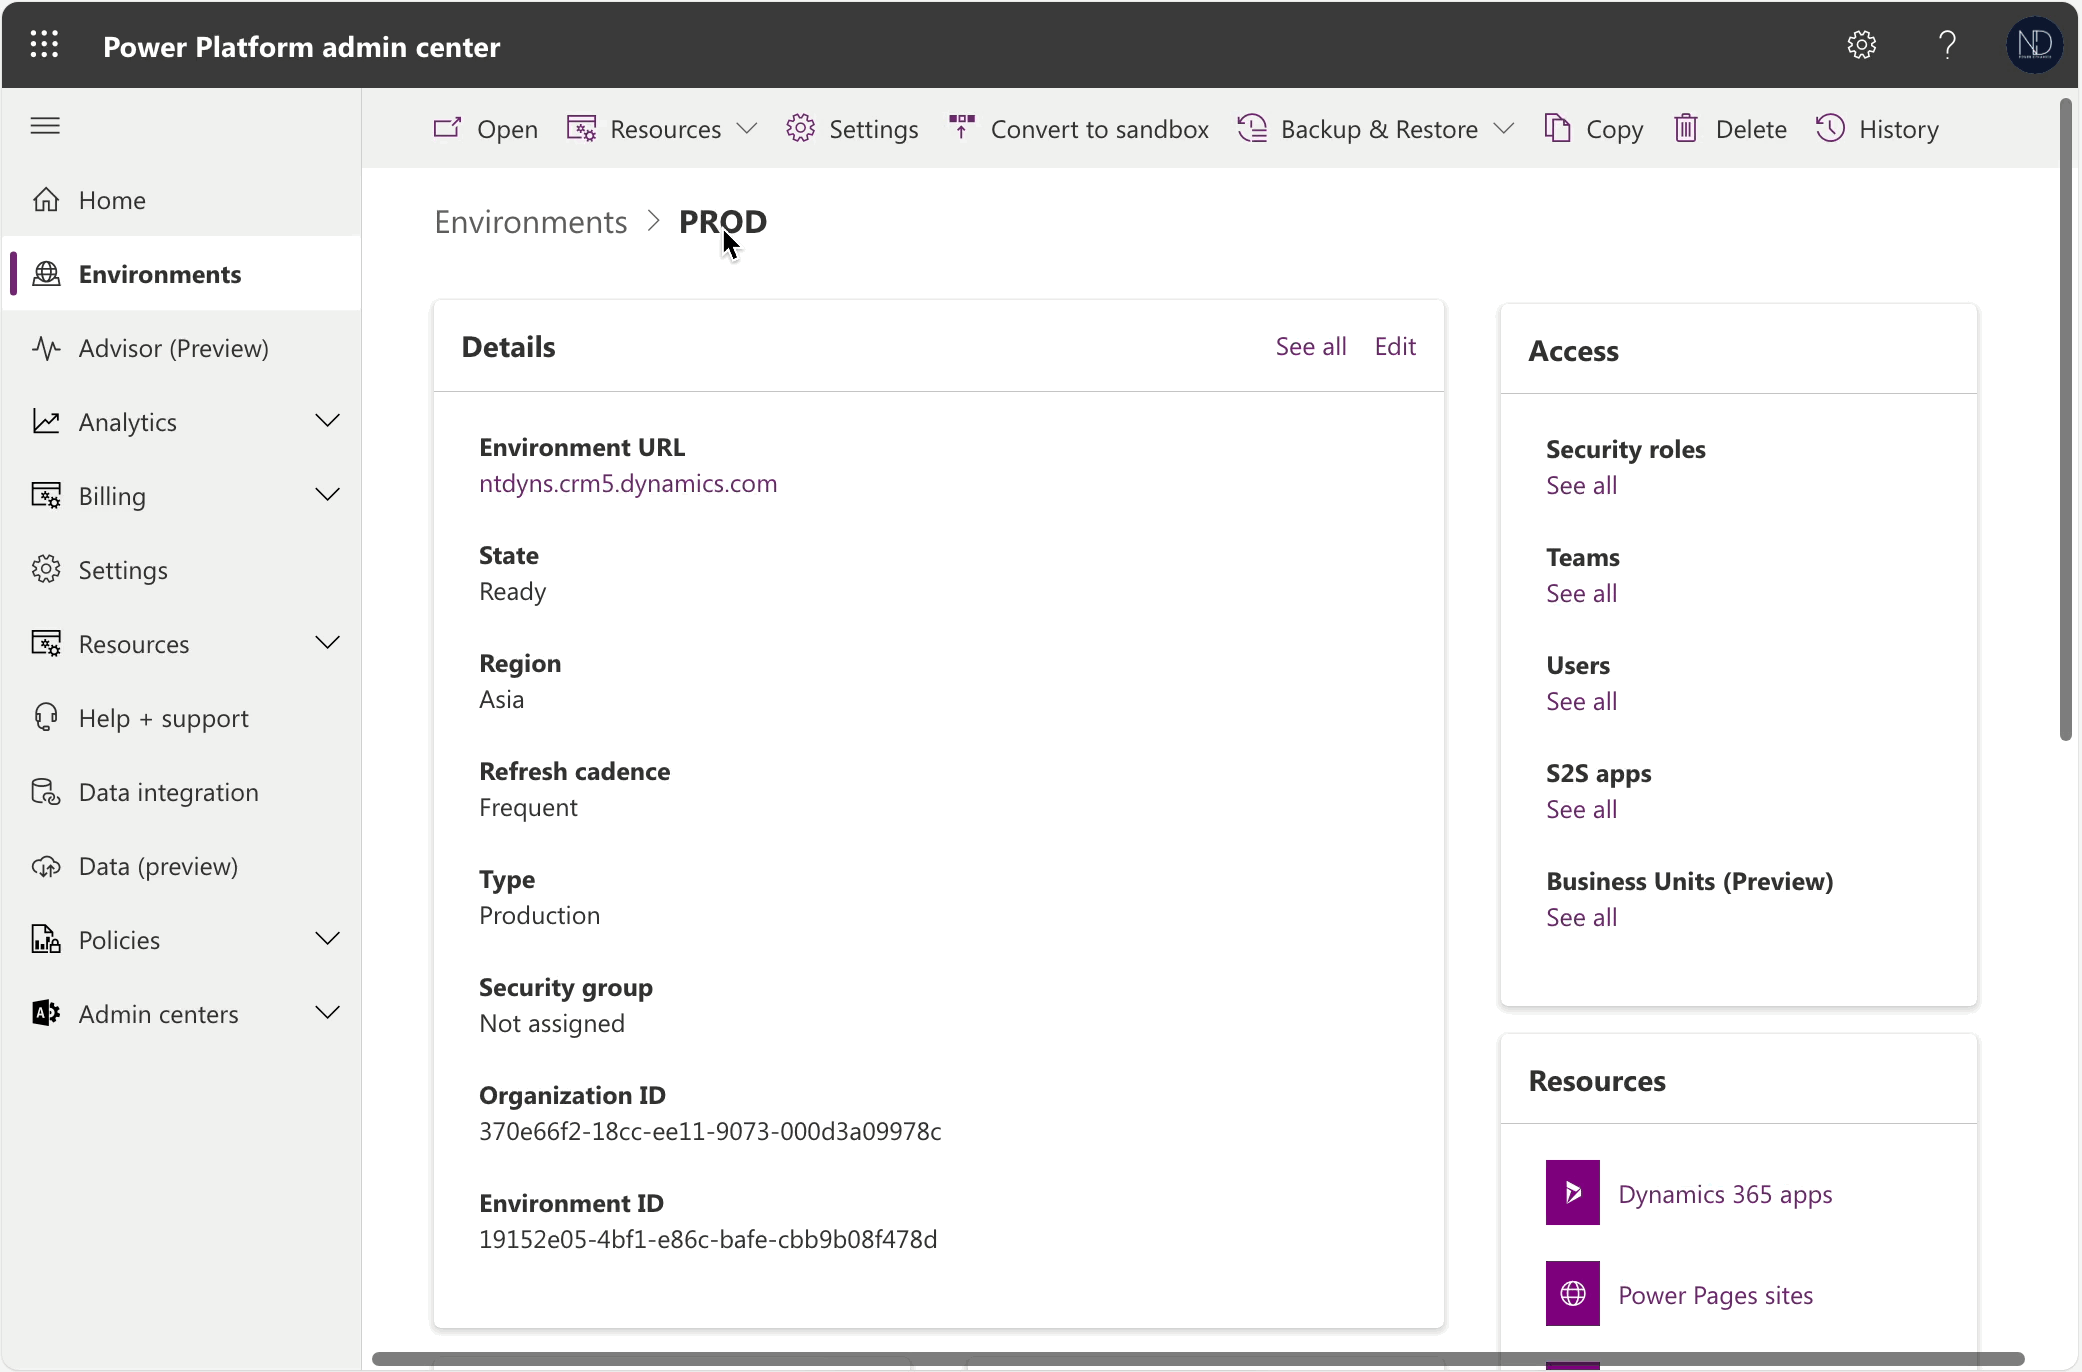Go to Home in sidebar

(x=112, y=200)
